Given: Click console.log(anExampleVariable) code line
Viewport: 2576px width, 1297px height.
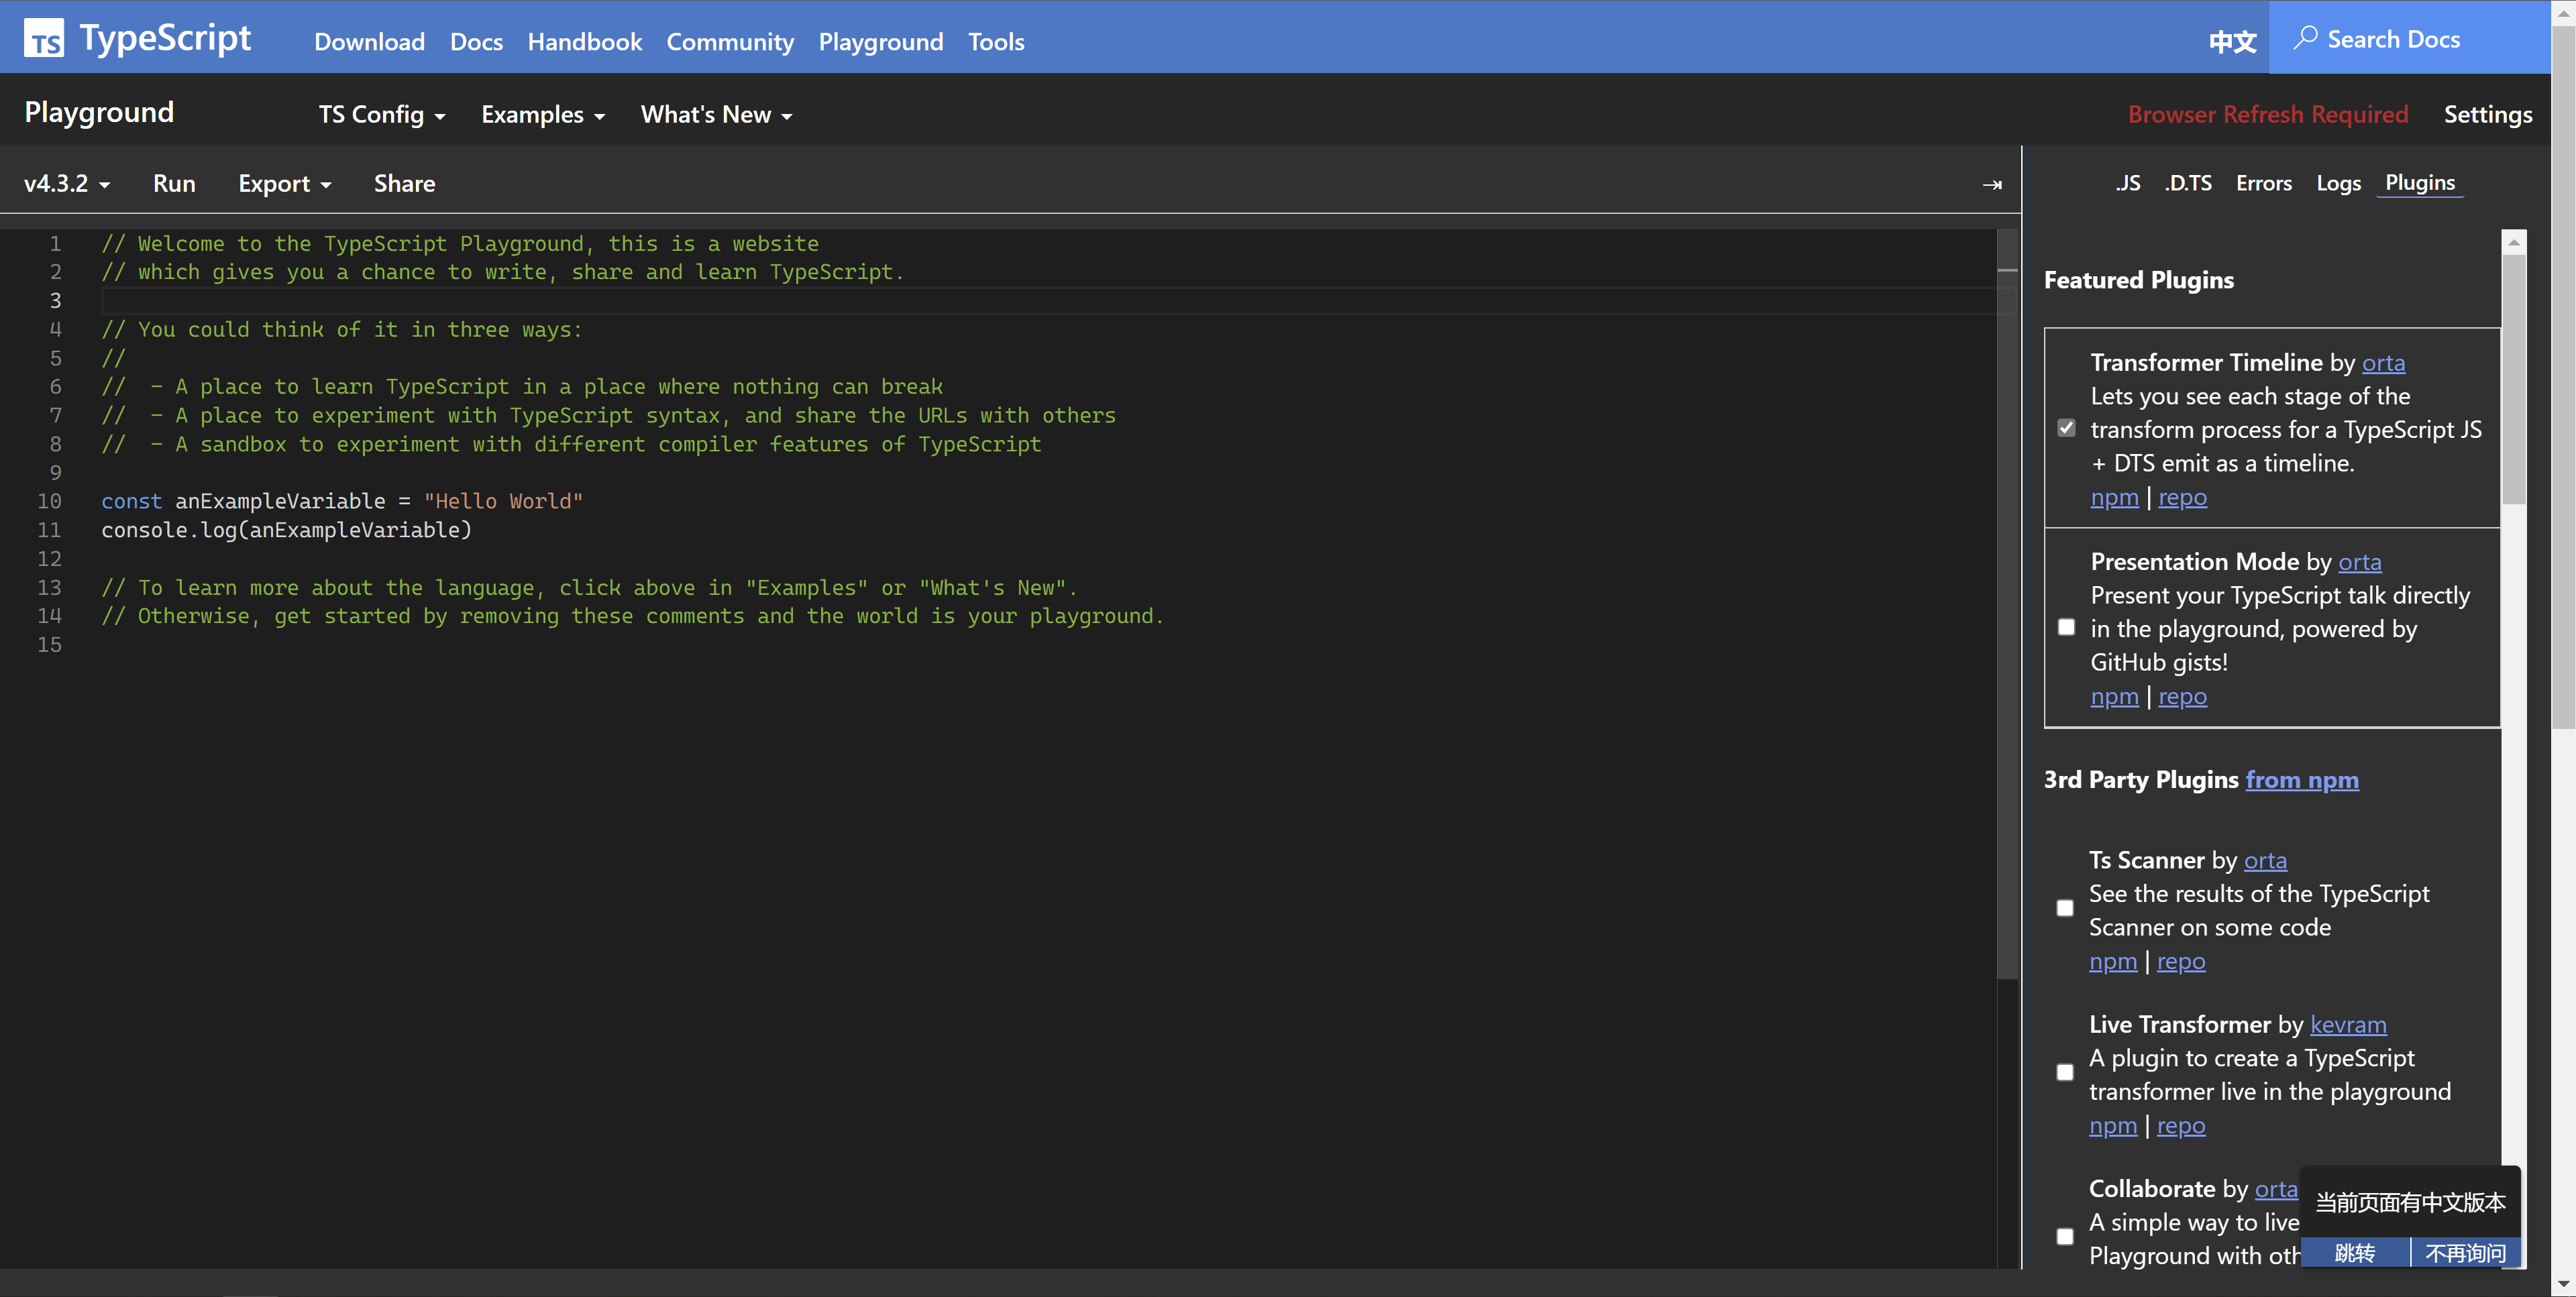Looking at the screenshot, I should (x=286, y=530).
